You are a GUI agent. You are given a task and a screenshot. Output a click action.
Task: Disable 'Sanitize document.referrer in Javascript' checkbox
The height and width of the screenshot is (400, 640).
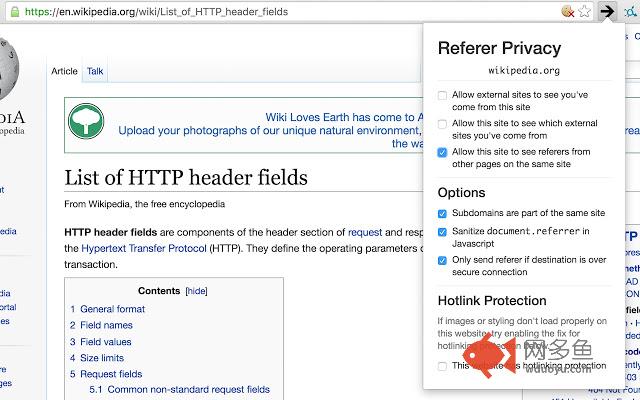point(442,232)
